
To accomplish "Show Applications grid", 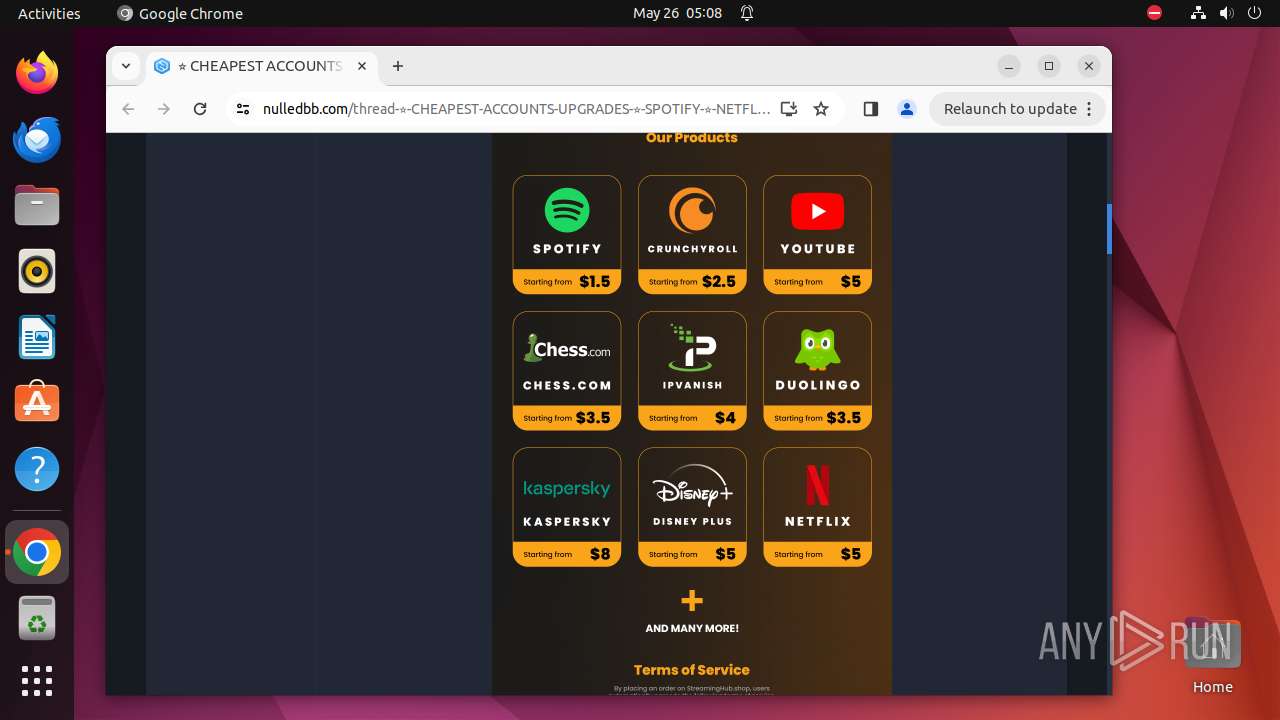I will tap(37, 681).
